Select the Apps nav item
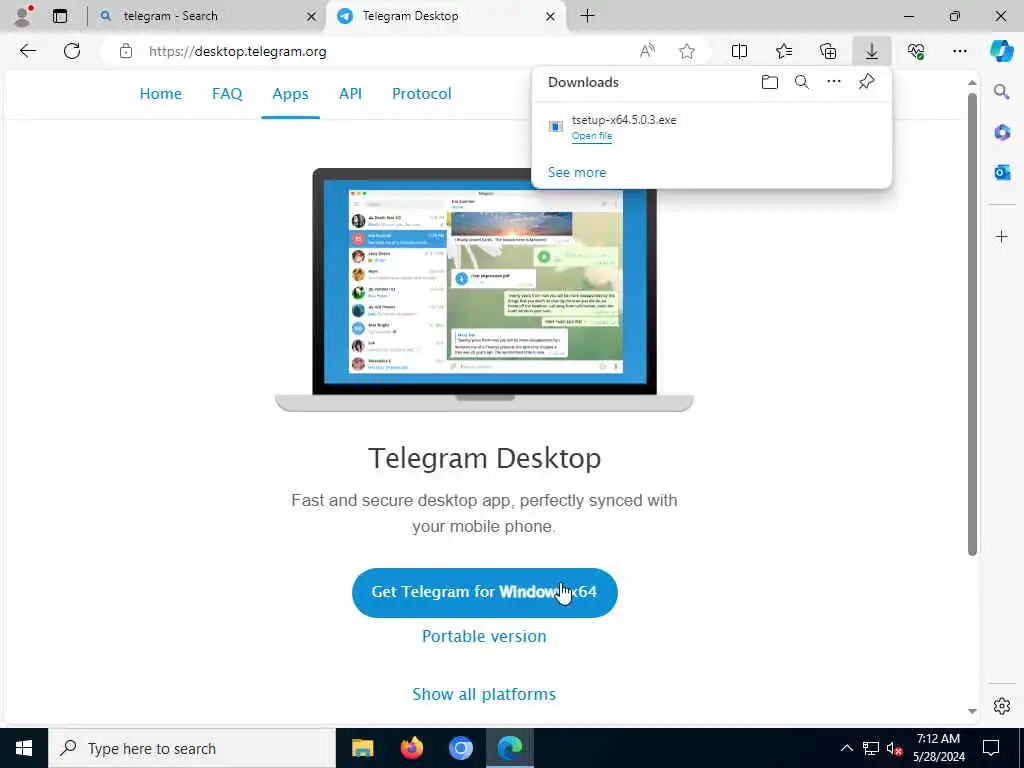Screen dimensions: 1024x768 290,93
